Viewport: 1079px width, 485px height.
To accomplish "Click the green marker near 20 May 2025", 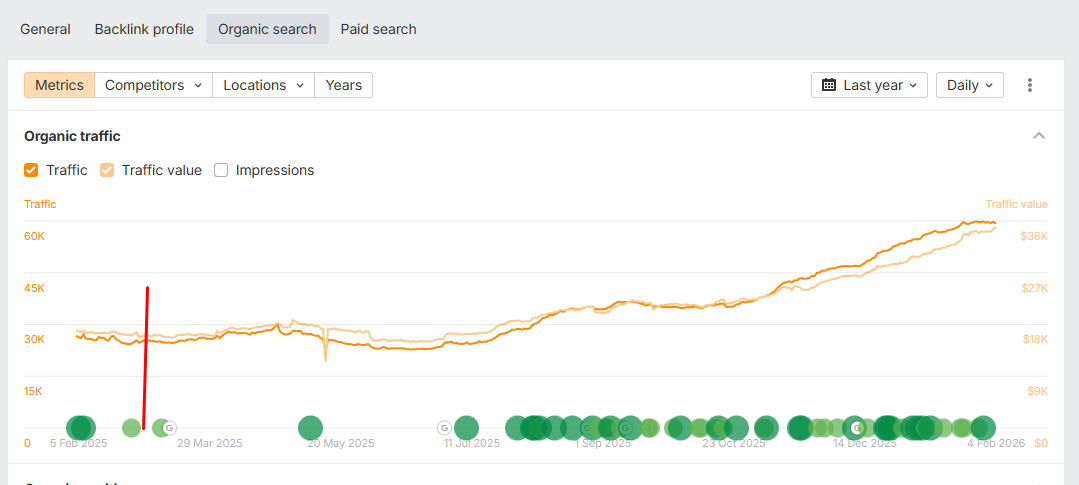I will pyautogui.click(x=311, y=428).
